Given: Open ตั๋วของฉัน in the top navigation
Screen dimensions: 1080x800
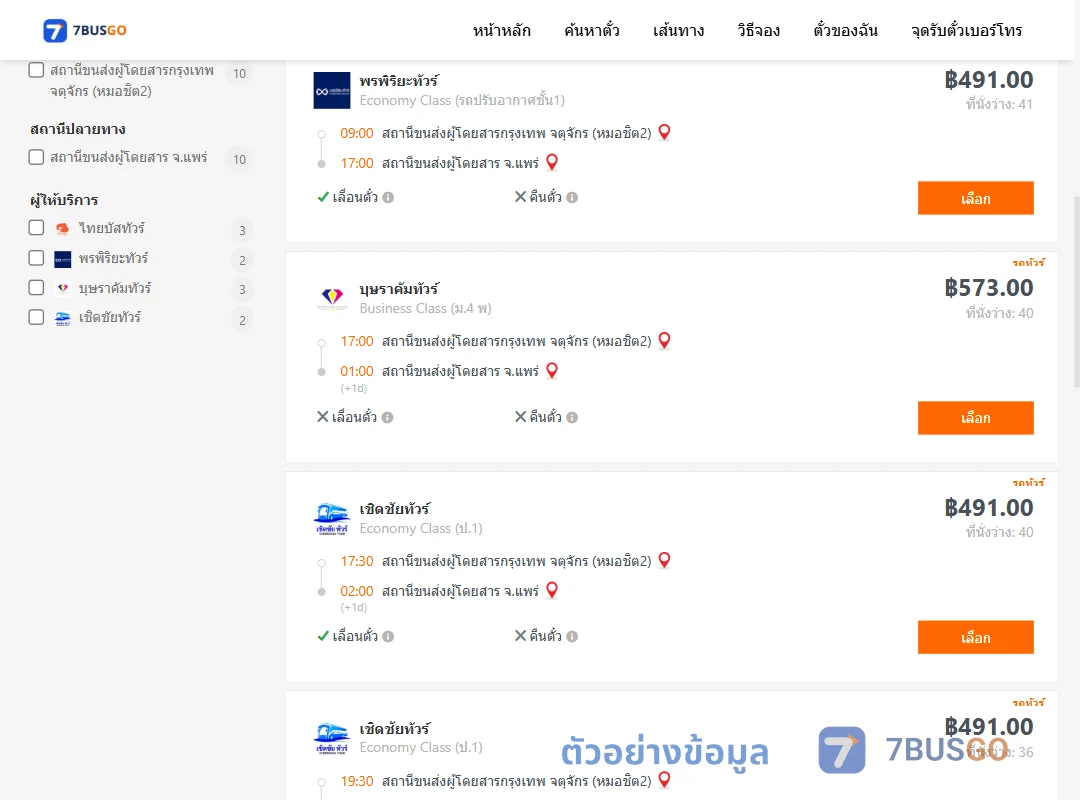Looking at the screenshot, I should [845, 30].
